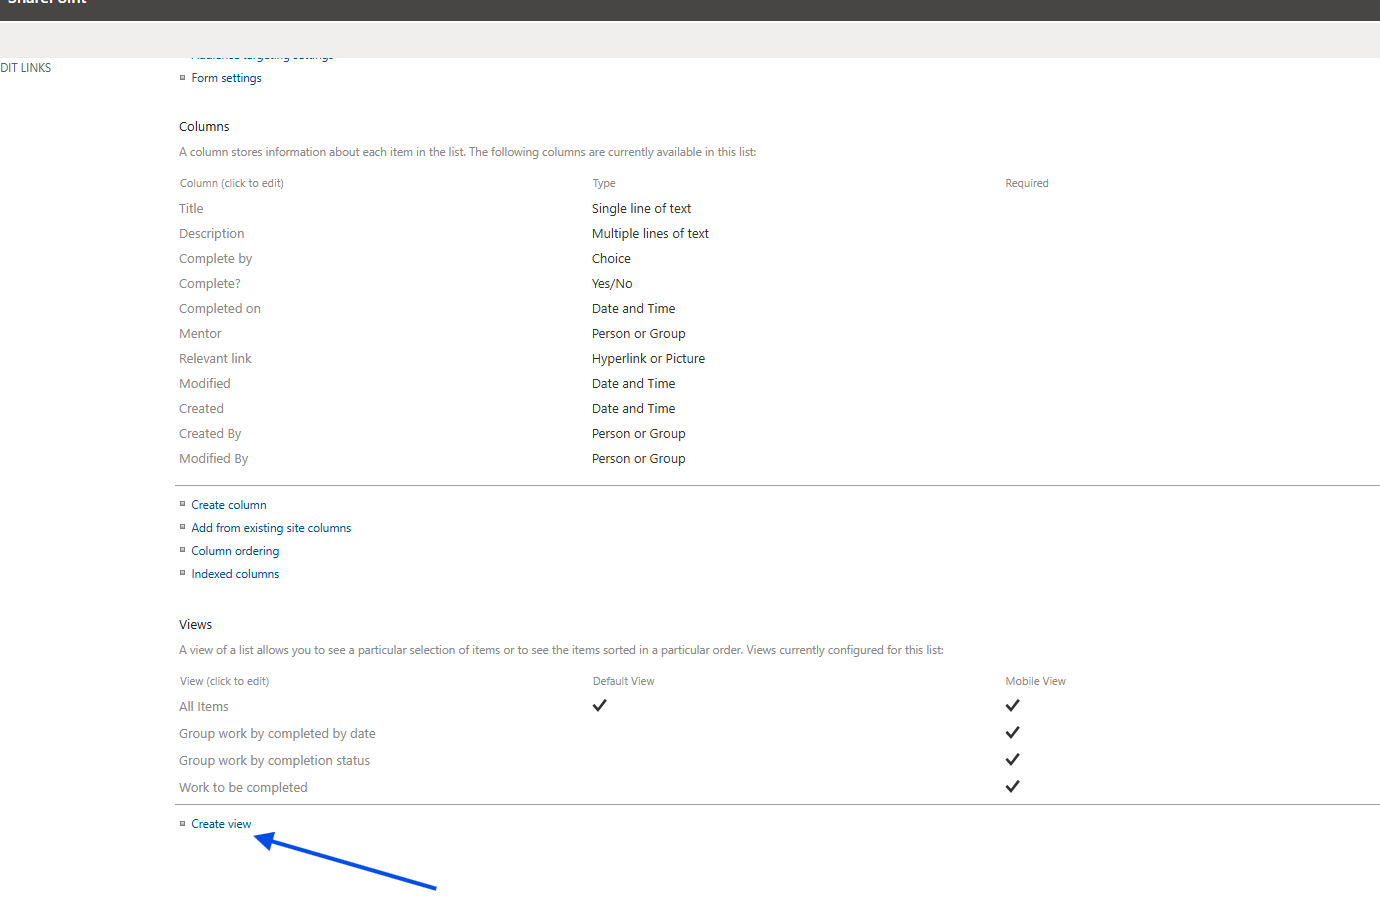Open the Form settings link
This screenshot has width=1380, height=901.
tap(226, 78)
